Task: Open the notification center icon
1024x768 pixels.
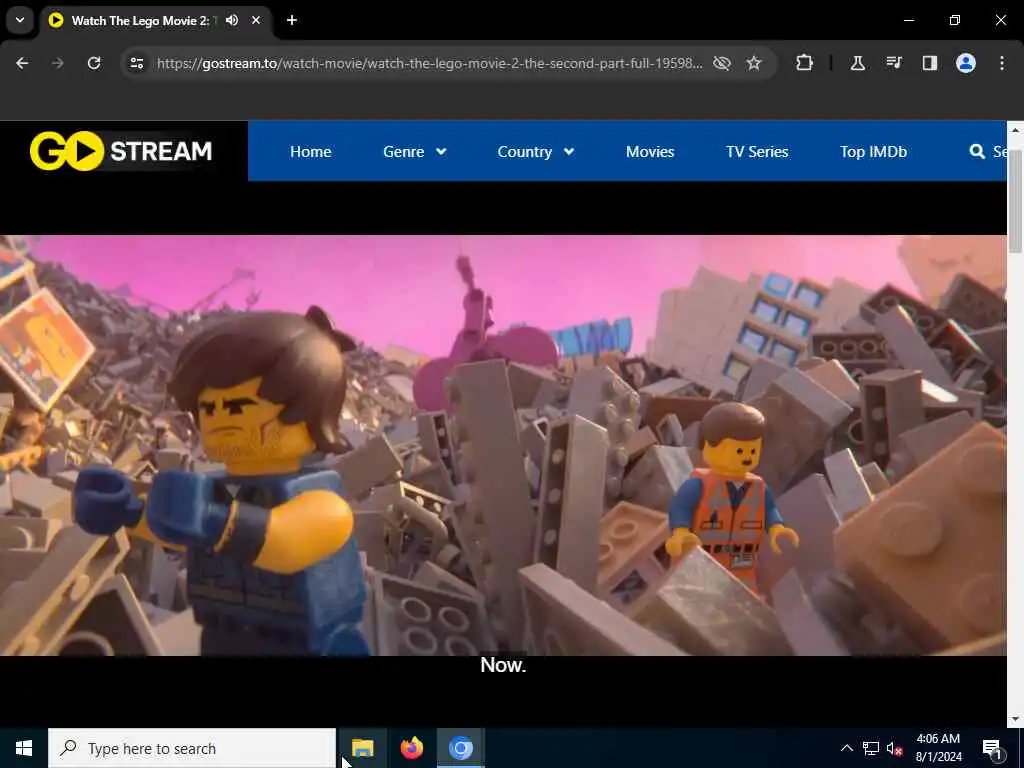Action: click(x=992, y=748)
